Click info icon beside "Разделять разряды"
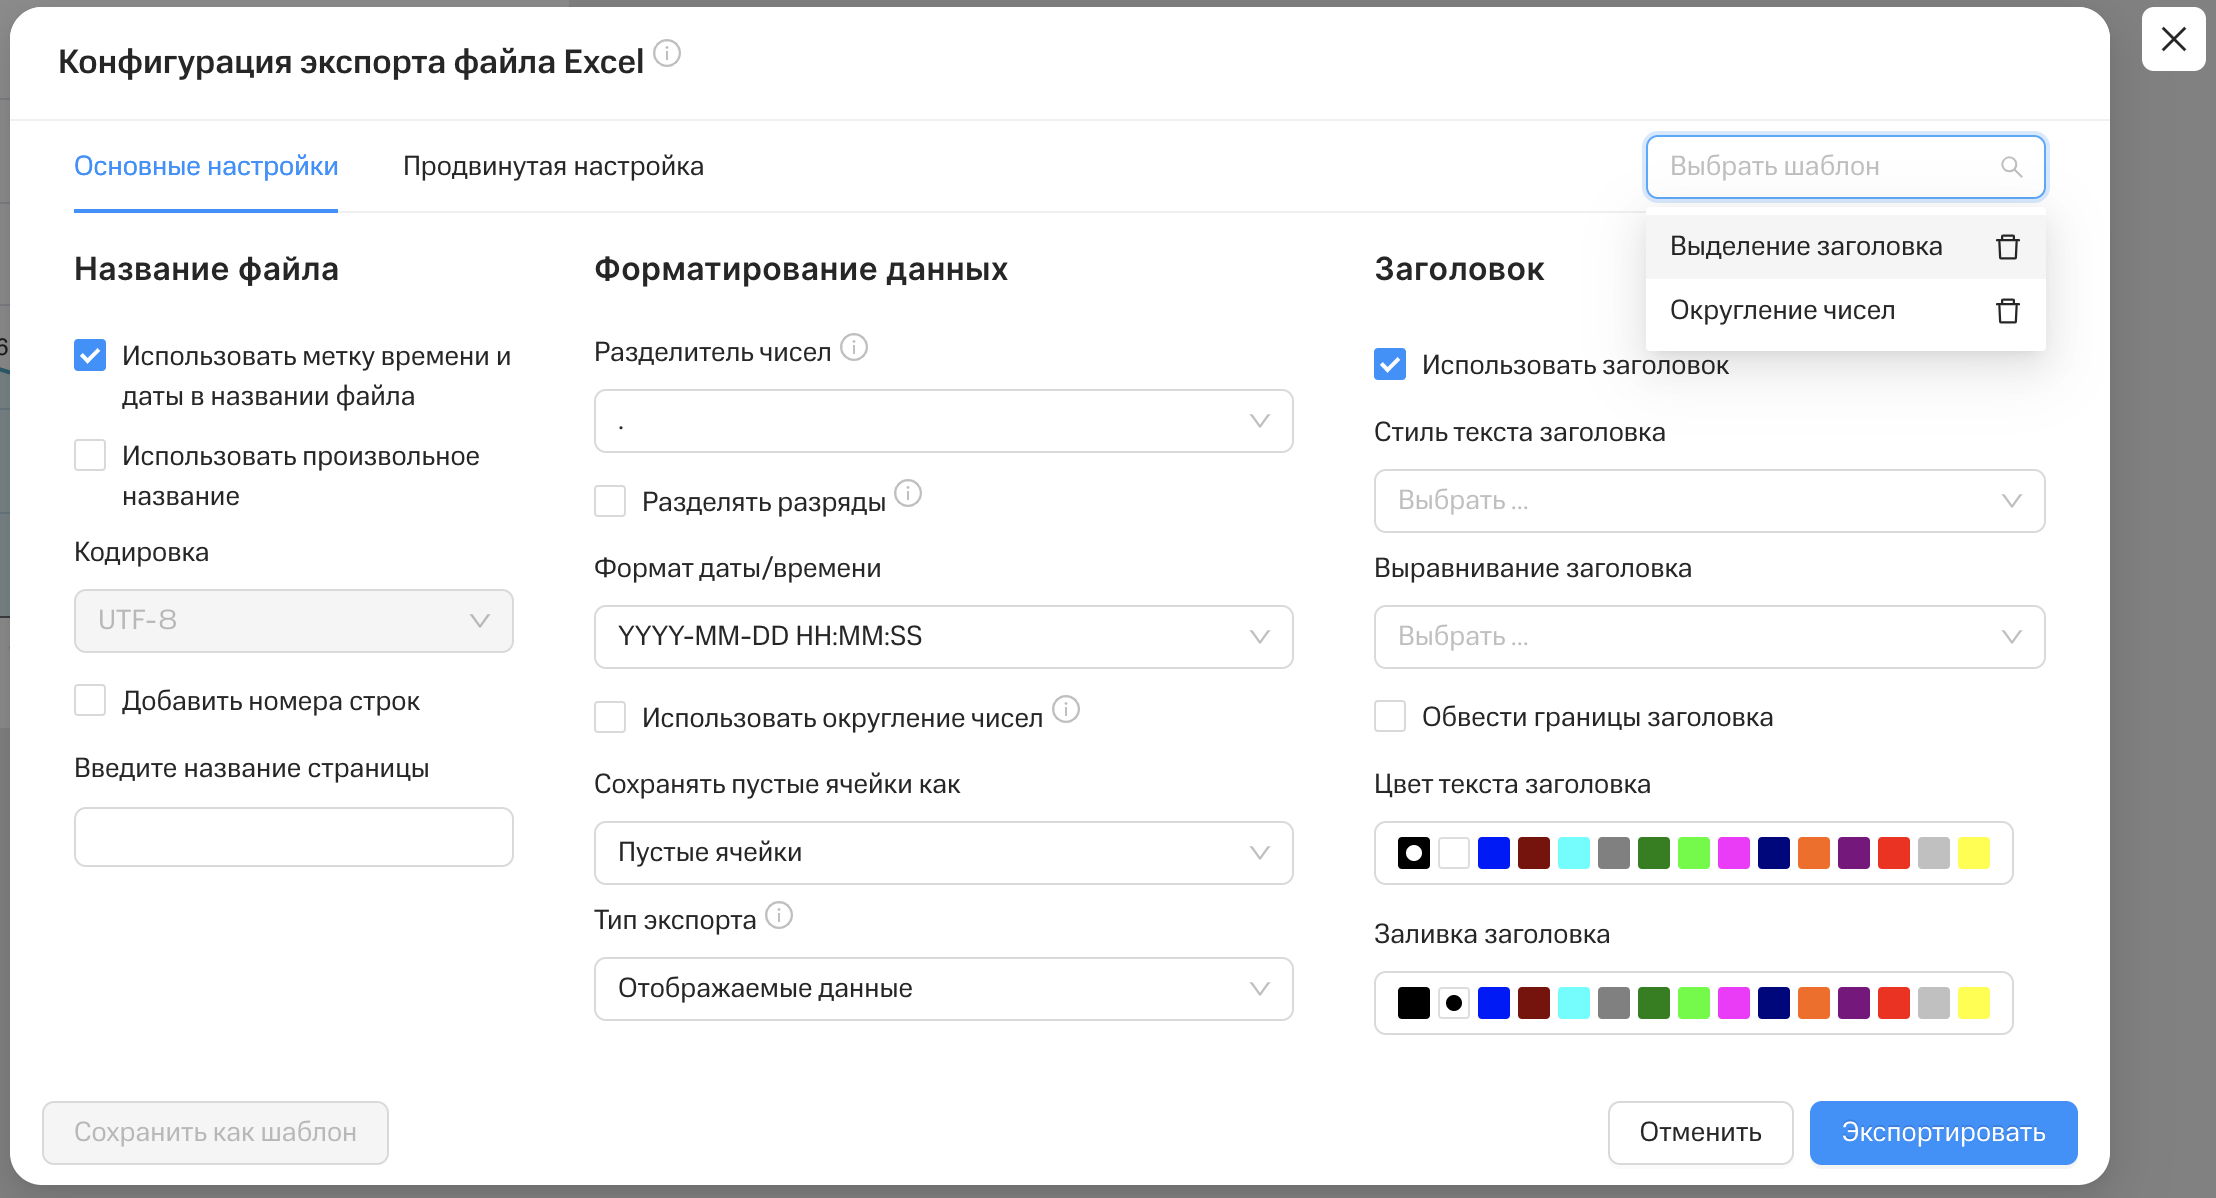2216x1198 pixels. (x=908, y=494)
